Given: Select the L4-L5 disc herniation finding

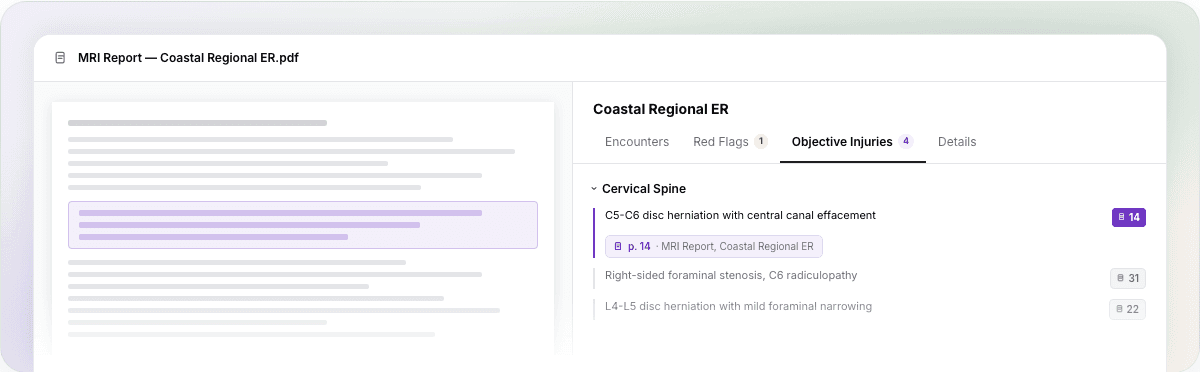Looking at the screenshot, I should pos(738,306).
